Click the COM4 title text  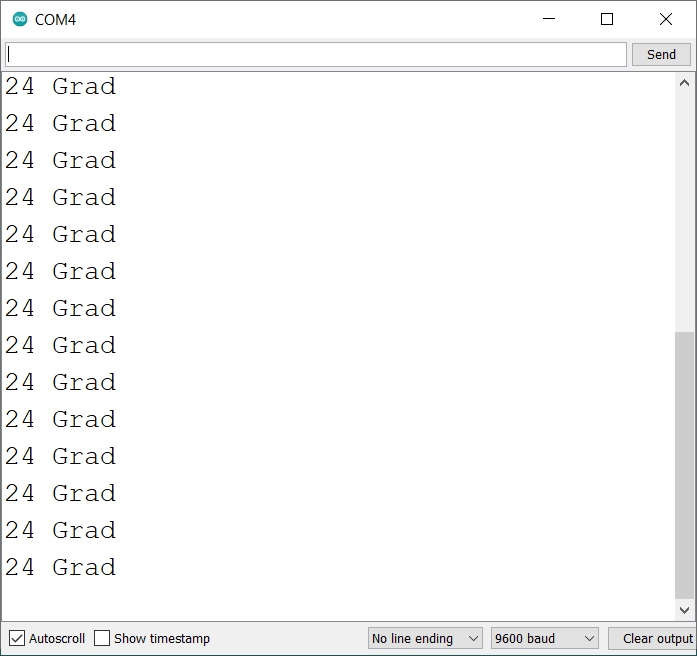point(55,19)
